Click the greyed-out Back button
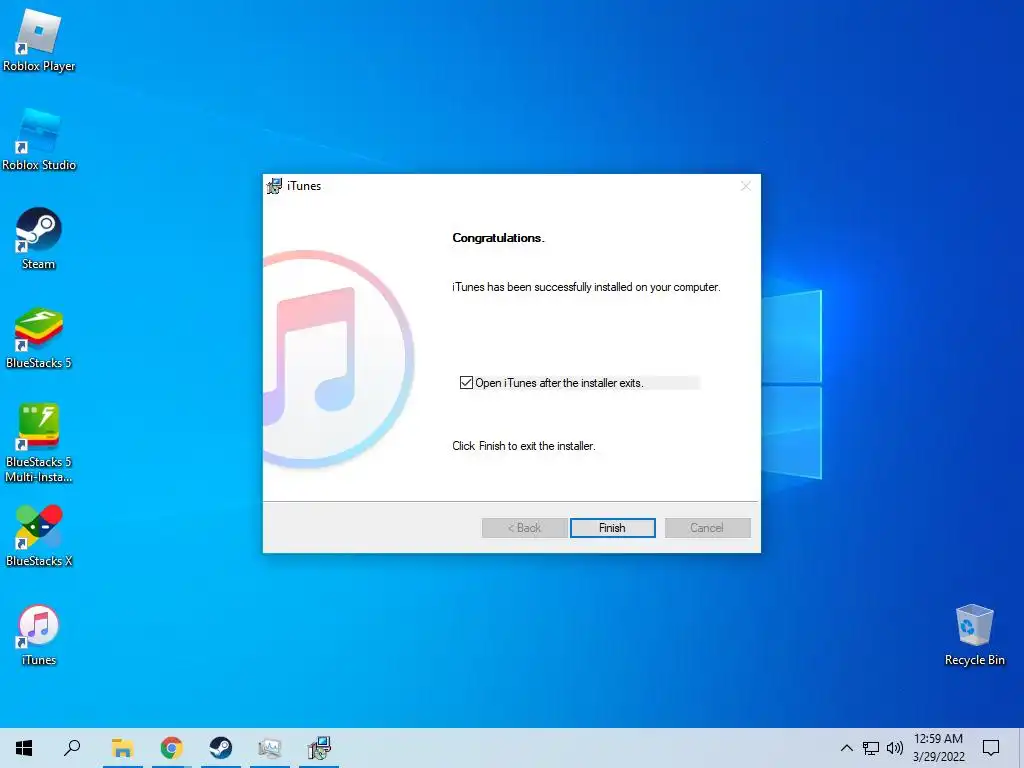 pyautogui.click(x=524, y=528)
